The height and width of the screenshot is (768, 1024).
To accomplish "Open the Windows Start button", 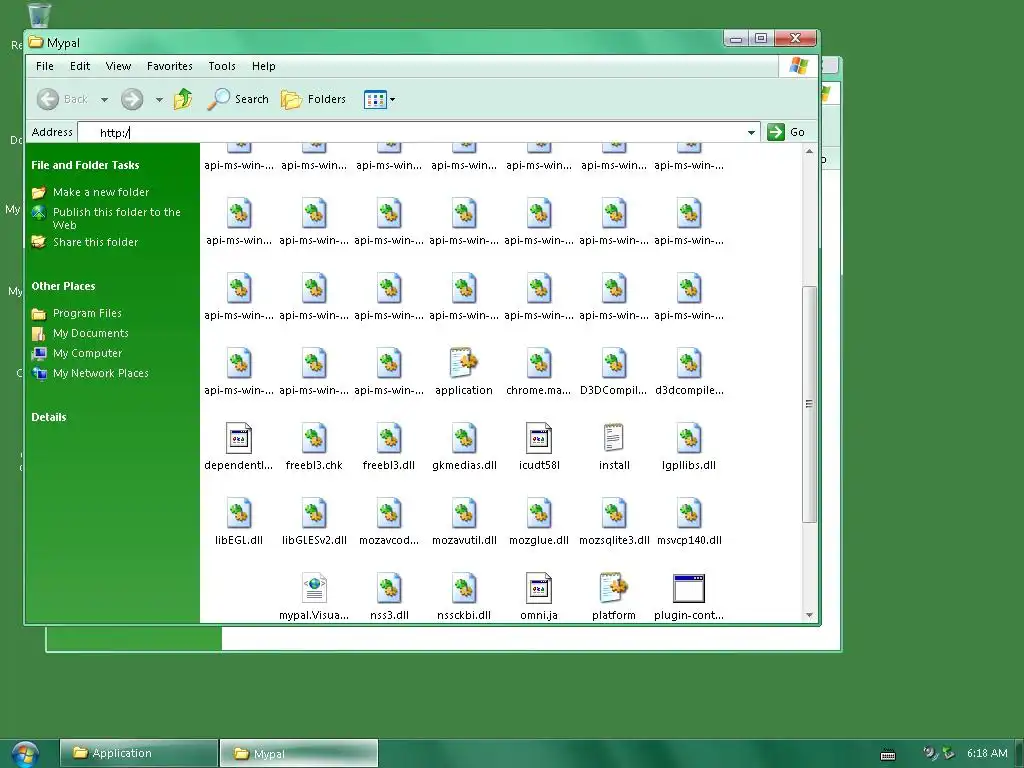I will 25,754.
